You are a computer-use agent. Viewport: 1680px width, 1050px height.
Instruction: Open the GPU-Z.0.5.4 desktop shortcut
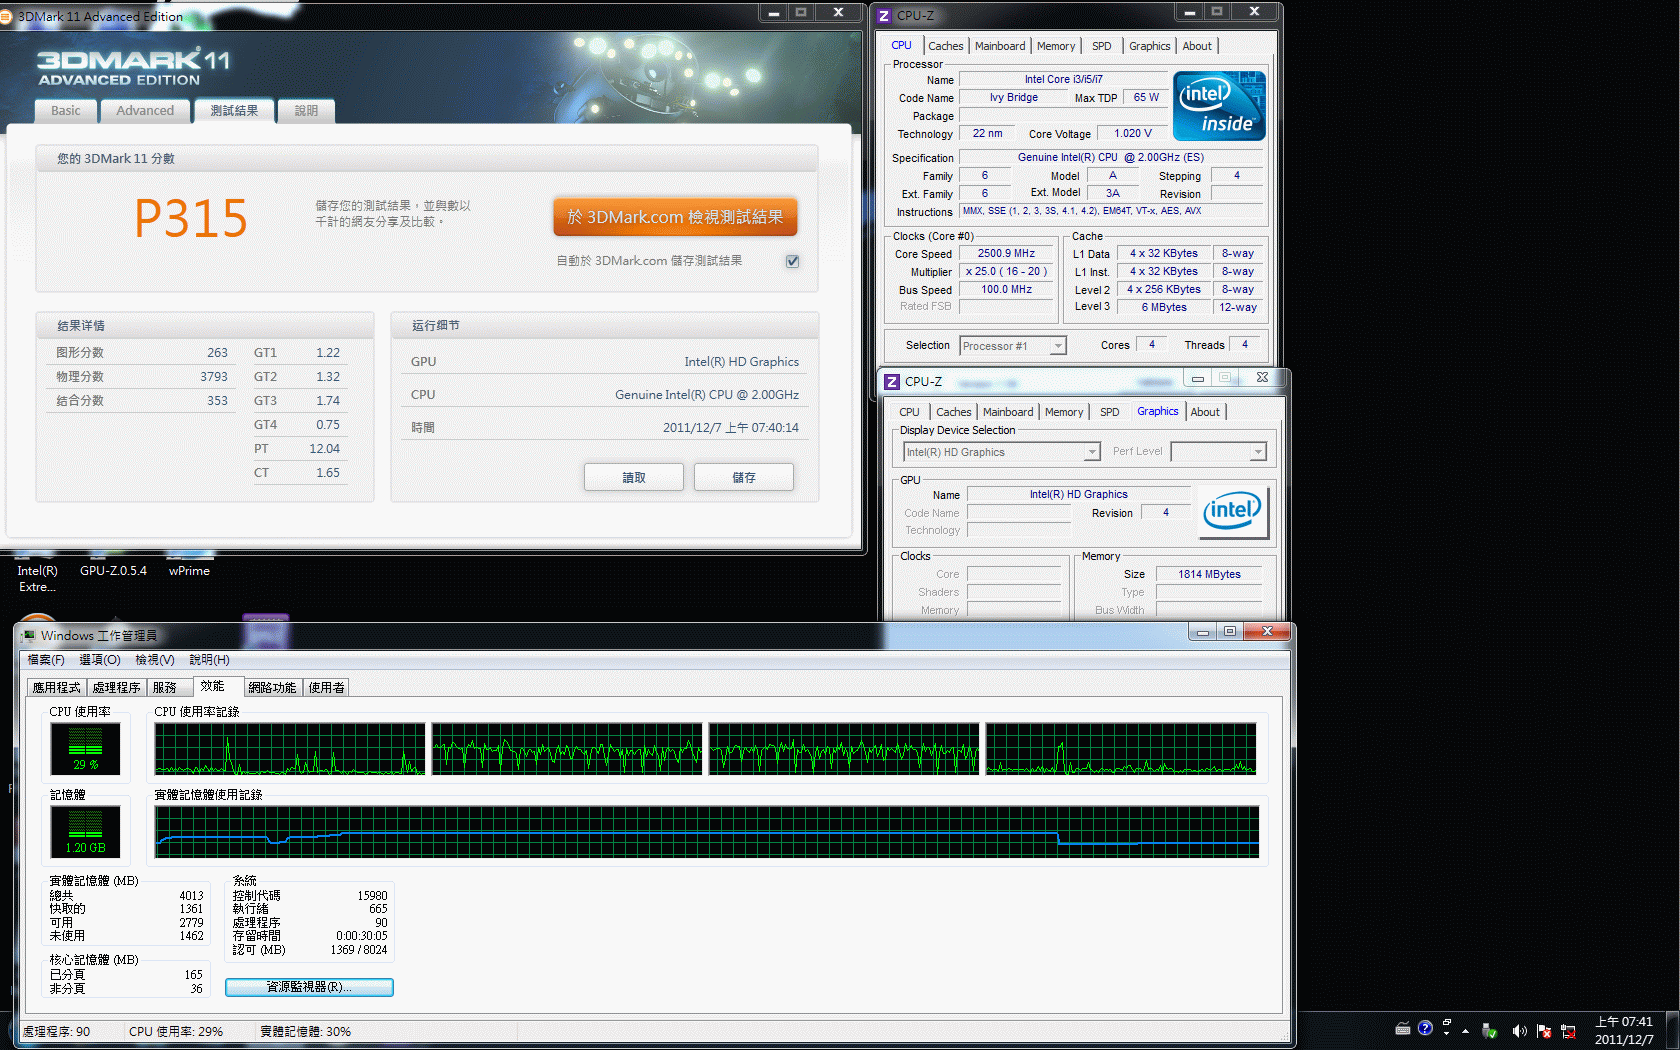click(x=113, y=570)
